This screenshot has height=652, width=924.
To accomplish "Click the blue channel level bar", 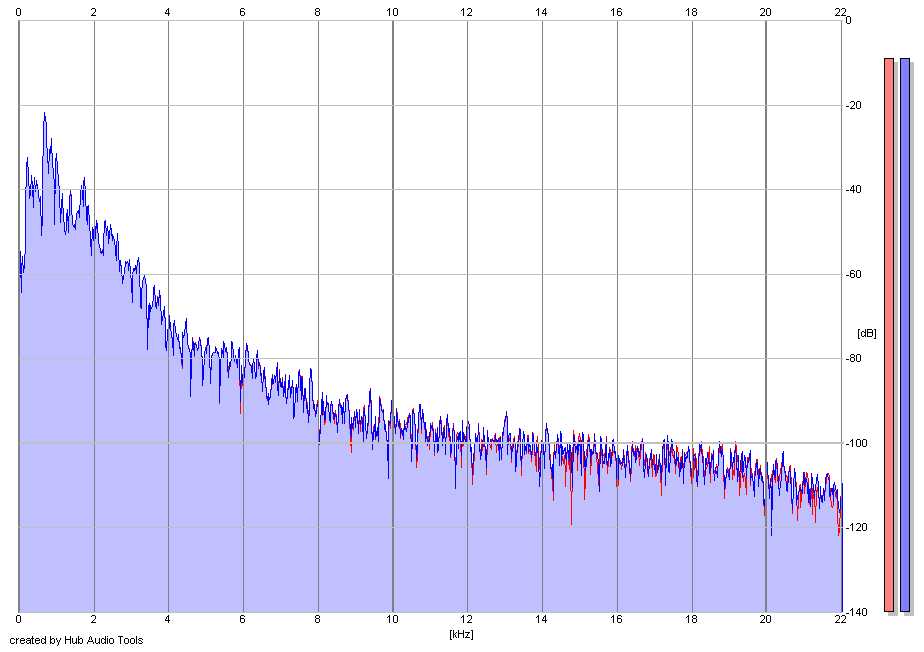I will tap(905, 335).
